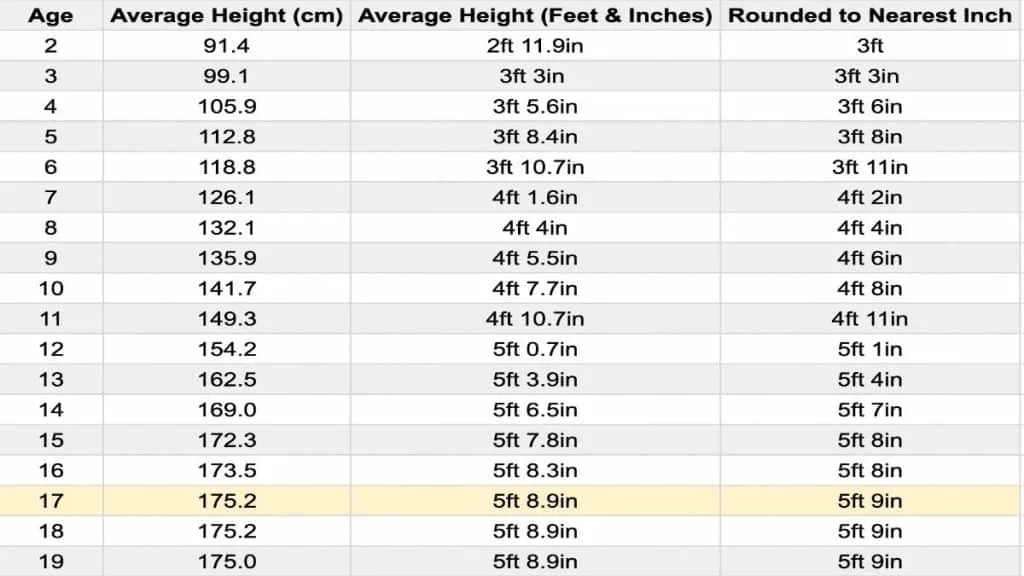Viewport: 1024px width, 576px height.
Task: Select the 4ft 5.5in cell
Action: 535,258
